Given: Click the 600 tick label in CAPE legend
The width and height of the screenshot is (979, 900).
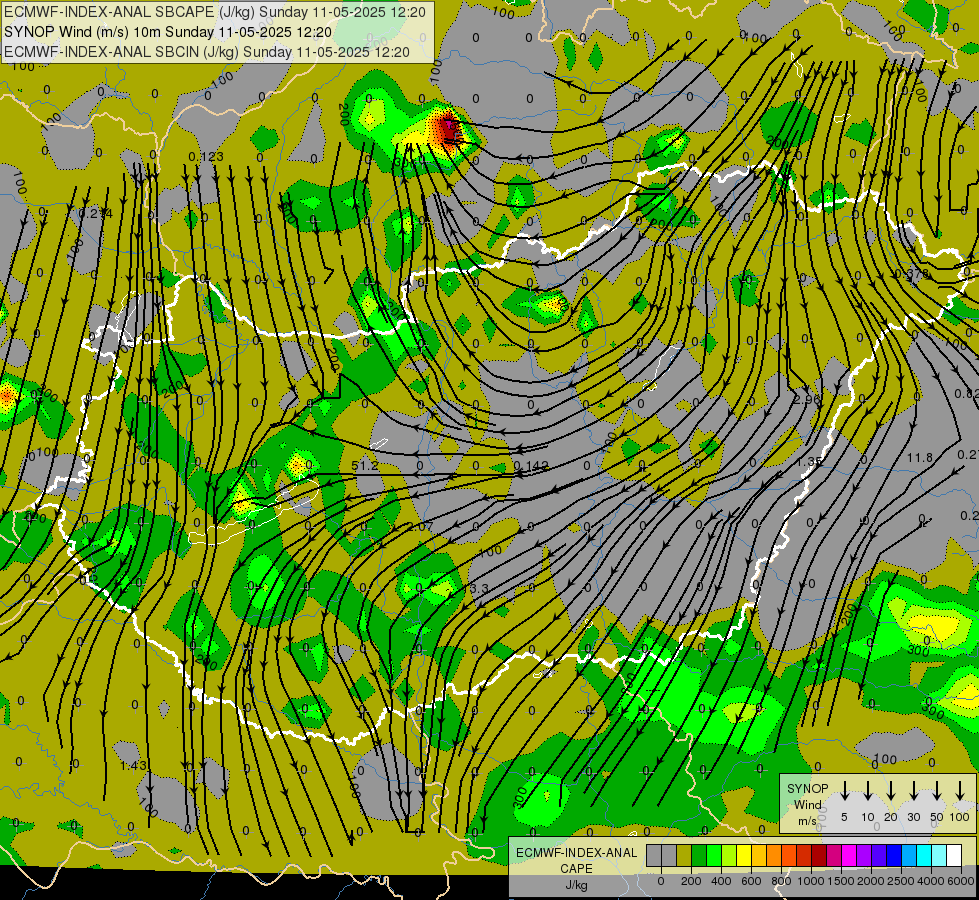Looking at the screenshot, I should (x=751, y=881).
